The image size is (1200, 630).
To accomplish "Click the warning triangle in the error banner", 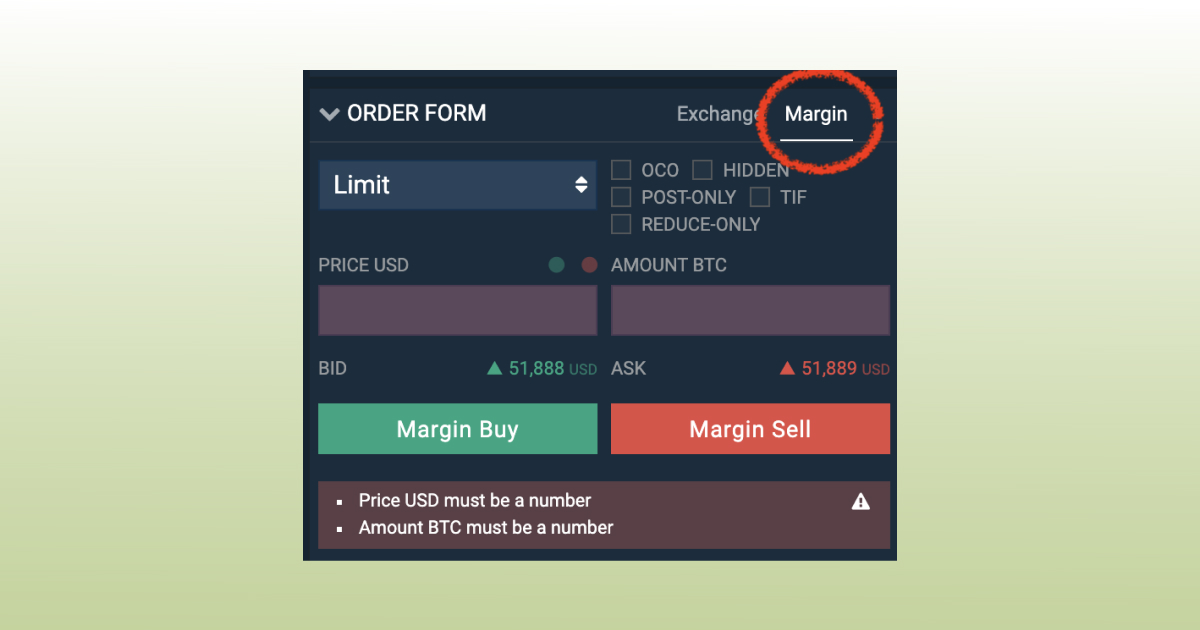I will 861,501.
